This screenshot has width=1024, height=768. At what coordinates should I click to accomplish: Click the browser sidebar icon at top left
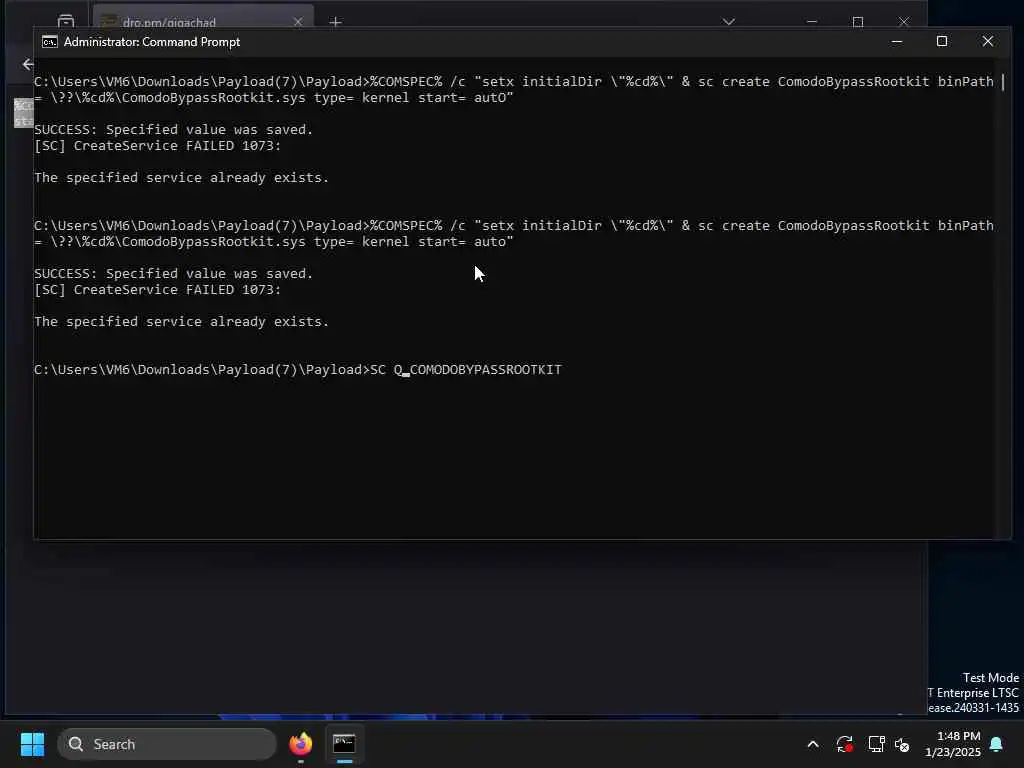66,22
